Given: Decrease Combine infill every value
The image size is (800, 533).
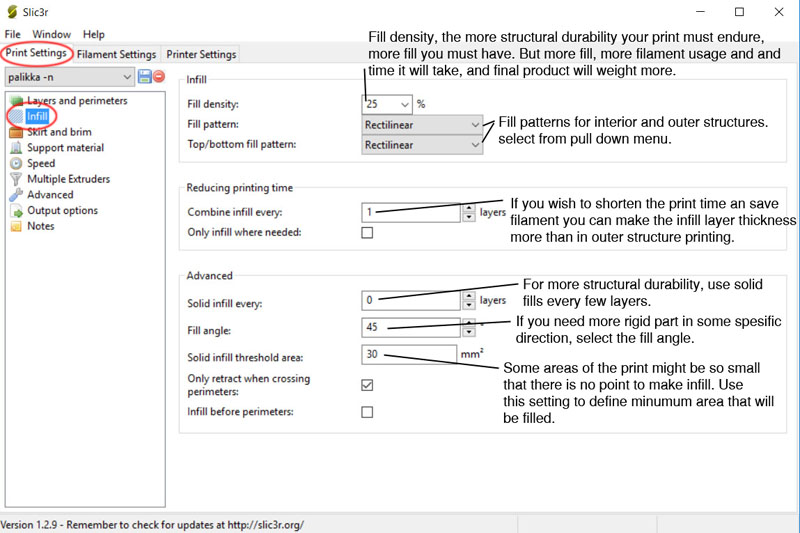Looking at the screenshot, I should (x=468, y=217).
